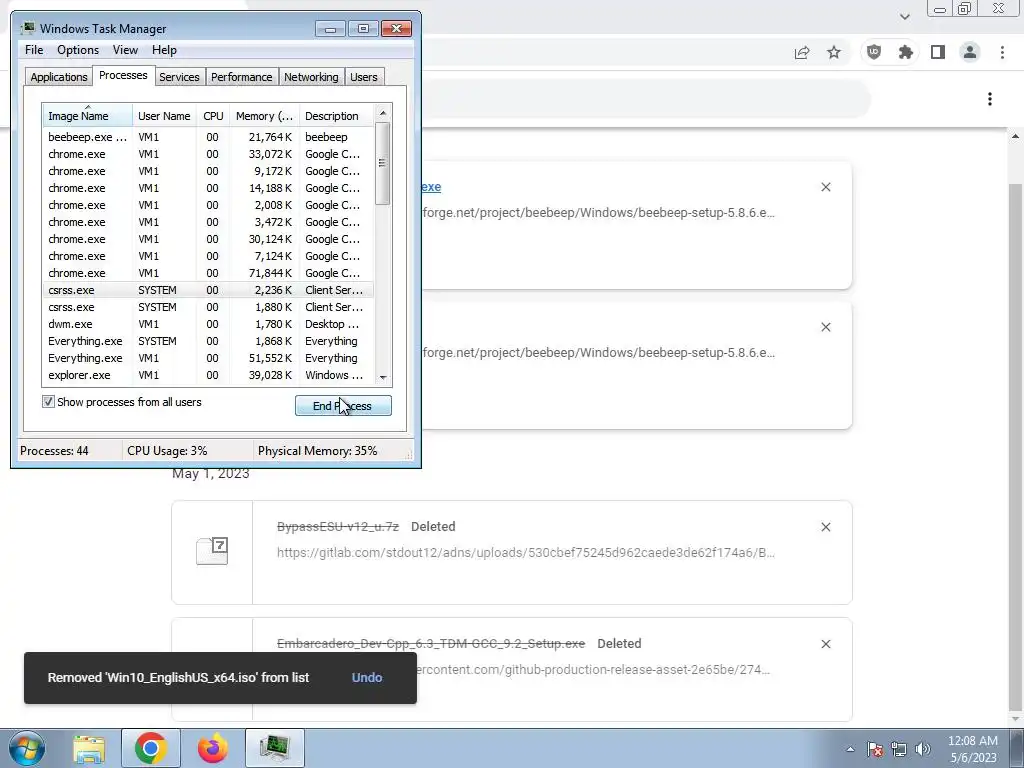
Task: Open Chrome share page icon
Action: point(802,52)
